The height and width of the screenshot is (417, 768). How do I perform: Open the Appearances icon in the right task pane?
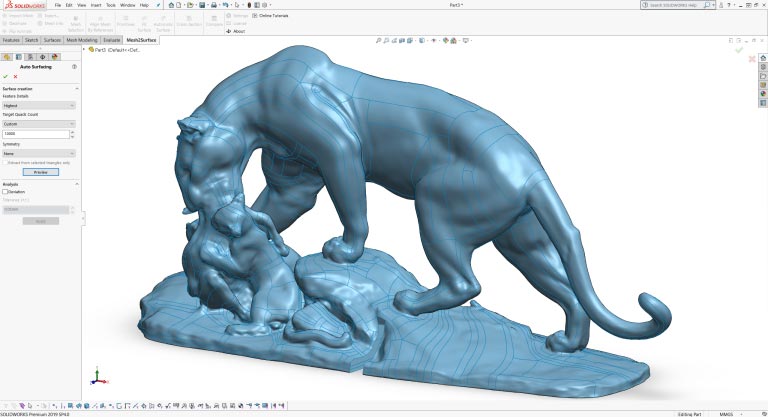[x=763, y=94]
